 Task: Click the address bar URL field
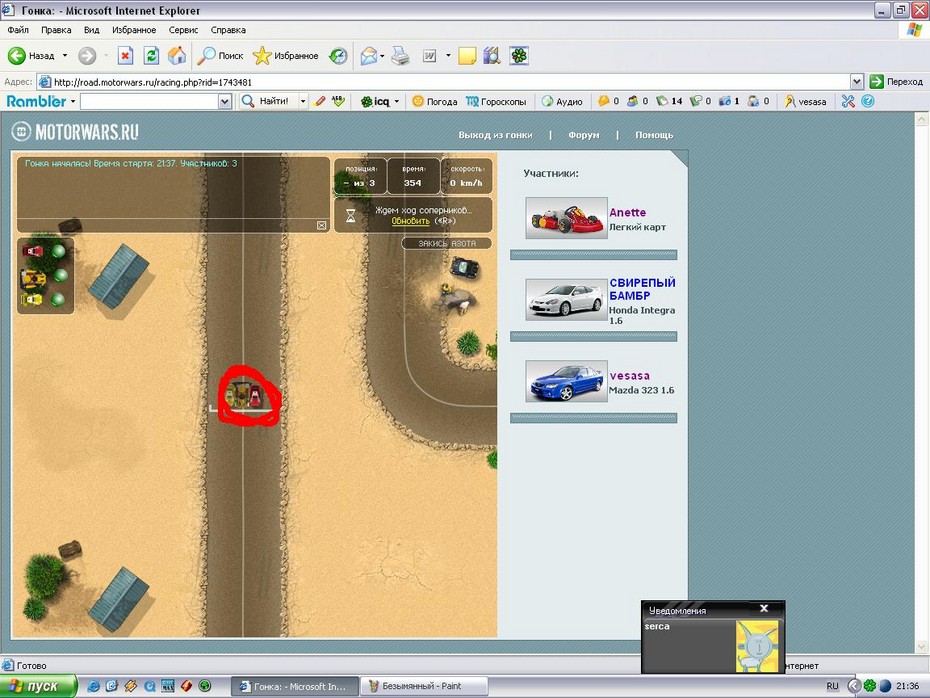443,82
